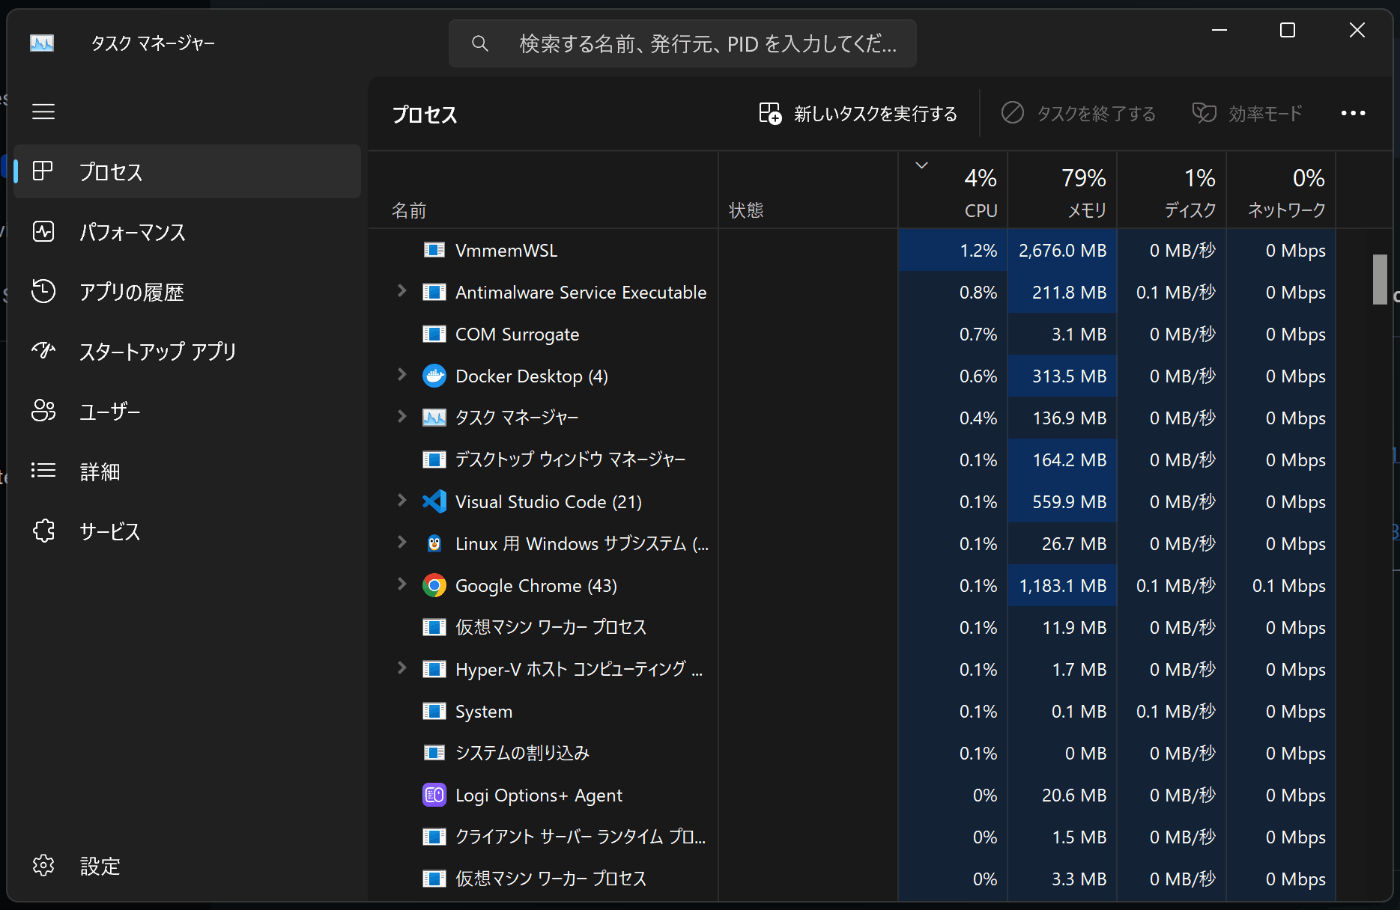1400x910 pixels.
Task: Open the アプリの履歴 page
Action: click(x=187, y=292)
